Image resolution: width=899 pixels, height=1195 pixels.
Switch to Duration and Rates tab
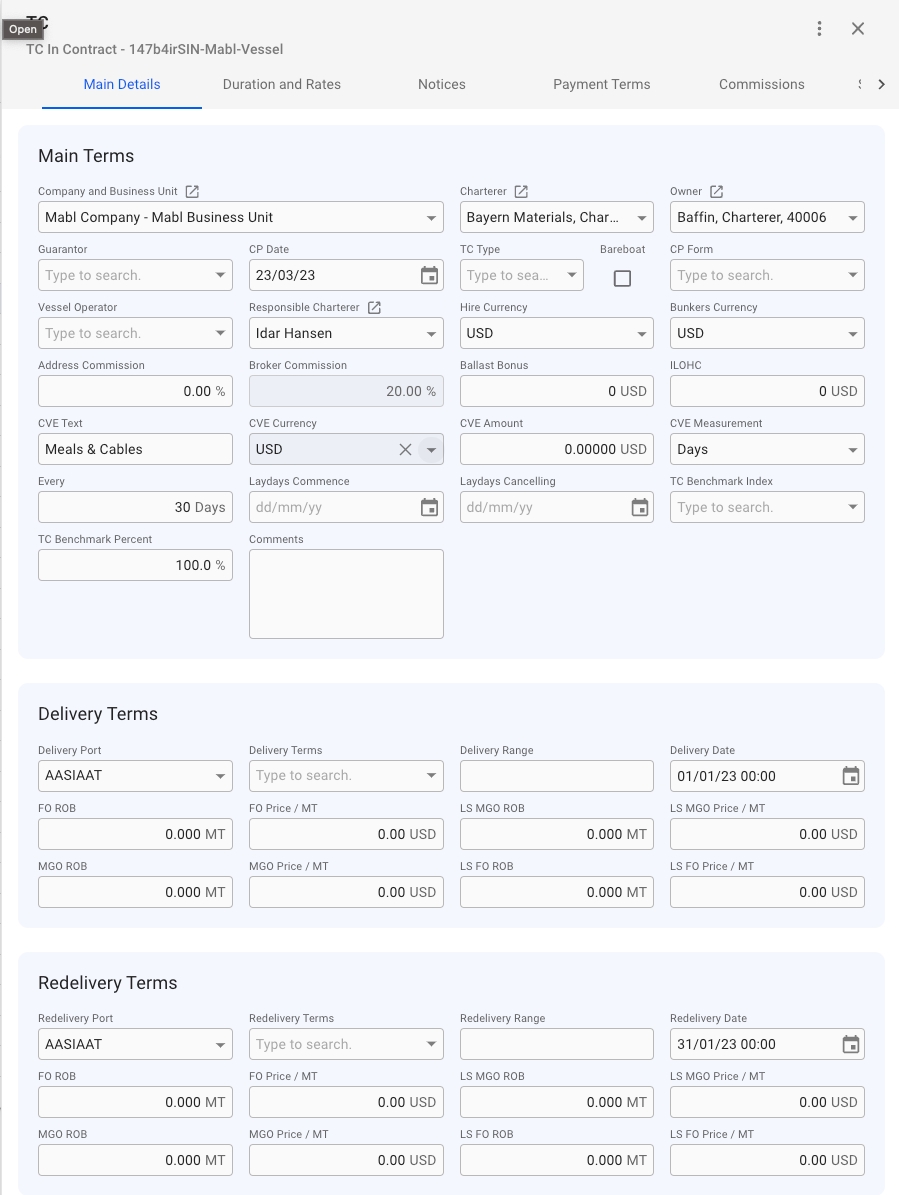point(282,84)
